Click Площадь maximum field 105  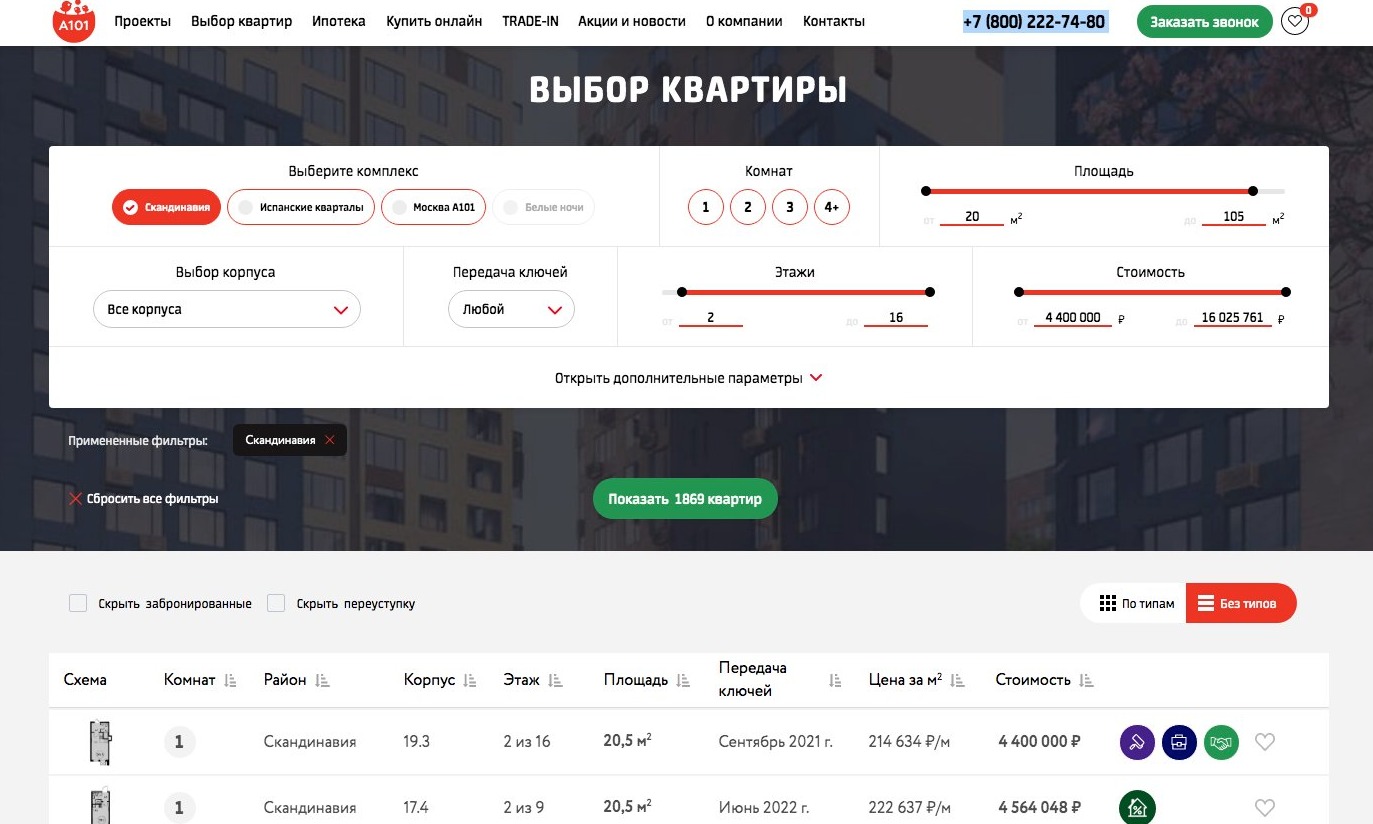tap(1234, 217)
